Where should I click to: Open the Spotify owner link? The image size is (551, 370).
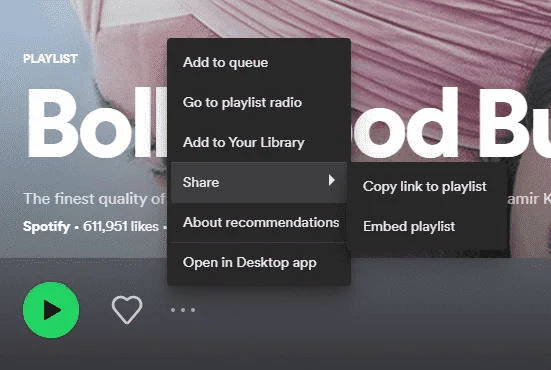tap(46, 227)
